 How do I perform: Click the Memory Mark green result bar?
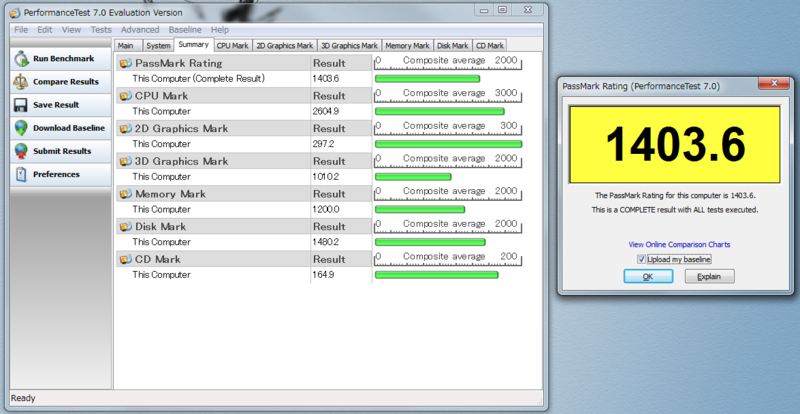[x=420, y=209]
